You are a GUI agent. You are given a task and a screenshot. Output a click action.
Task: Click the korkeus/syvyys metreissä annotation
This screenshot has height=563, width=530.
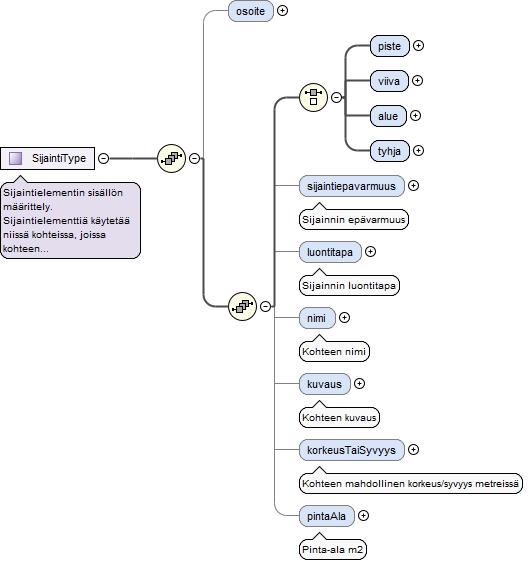(410, 484)
